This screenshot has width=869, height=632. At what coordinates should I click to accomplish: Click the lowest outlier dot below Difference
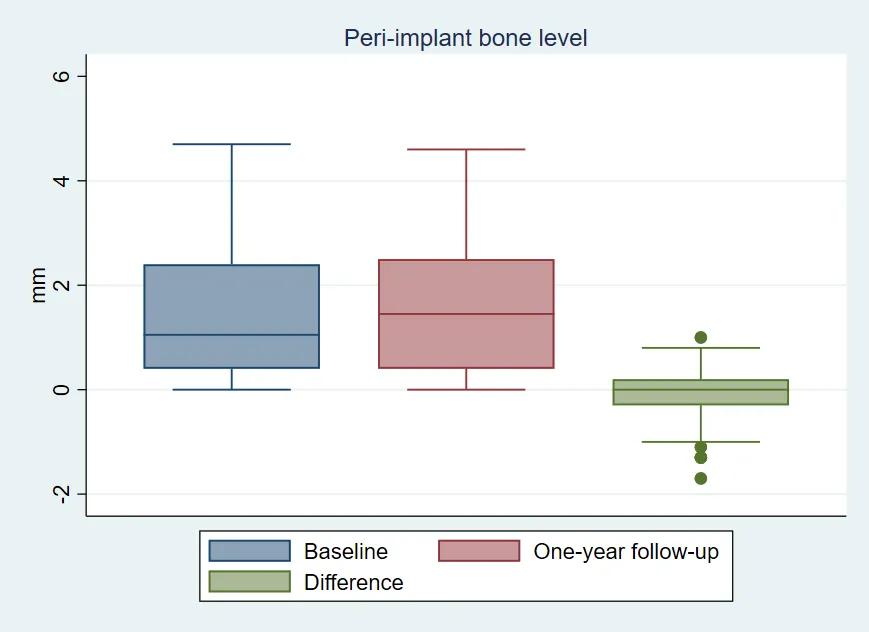(x=701, y=478)
